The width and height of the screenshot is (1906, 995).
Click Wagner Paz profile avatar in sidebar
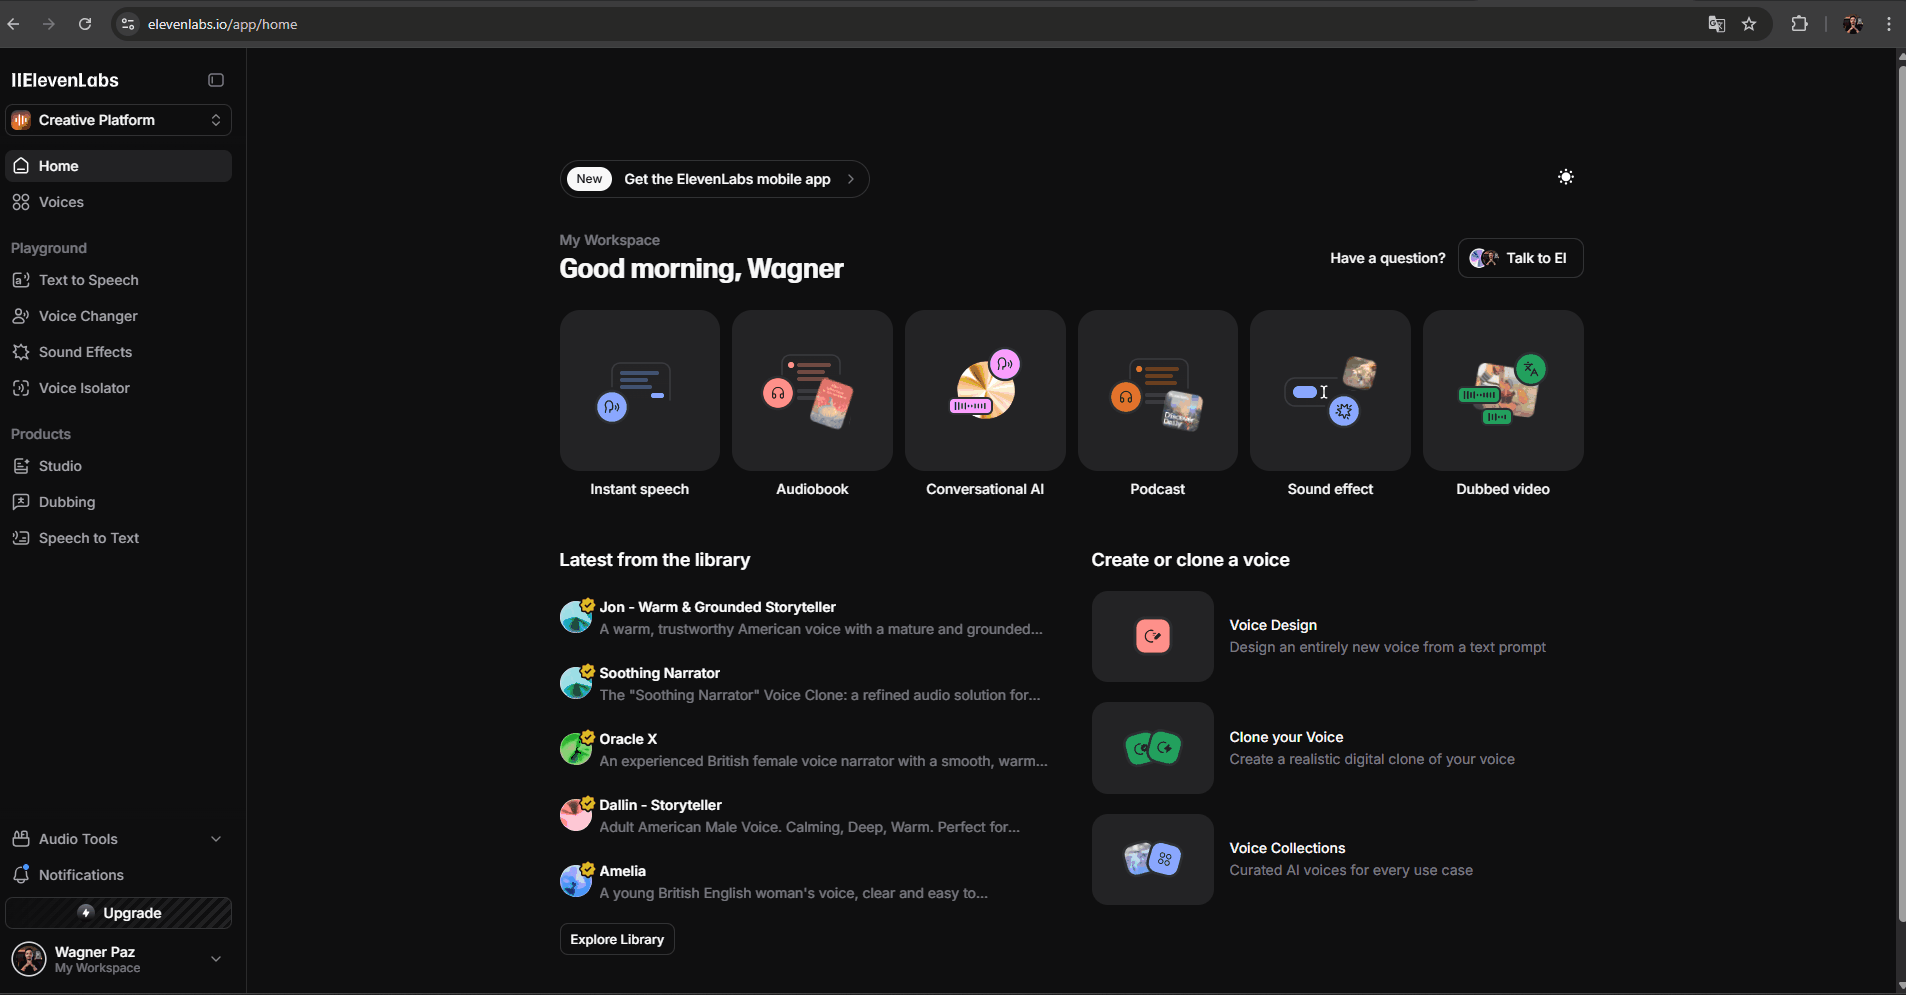pyautogui.click(x=29, y=959)
